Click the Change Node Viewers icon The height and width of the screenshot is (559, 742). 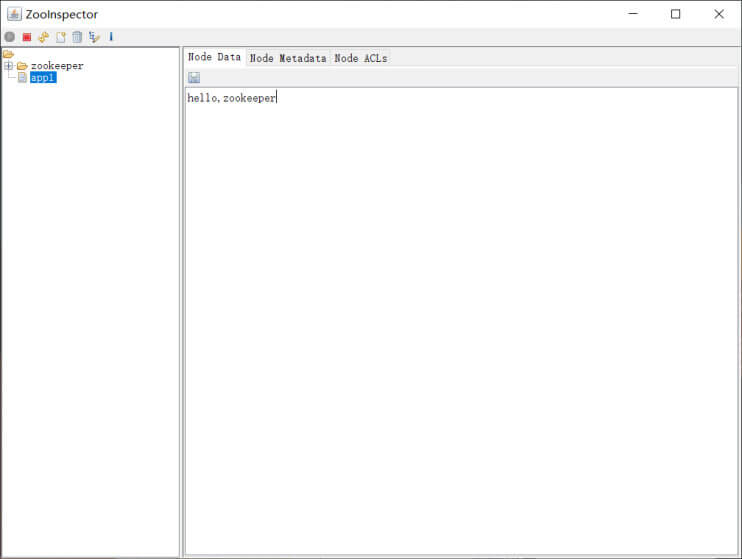[94, 37]
